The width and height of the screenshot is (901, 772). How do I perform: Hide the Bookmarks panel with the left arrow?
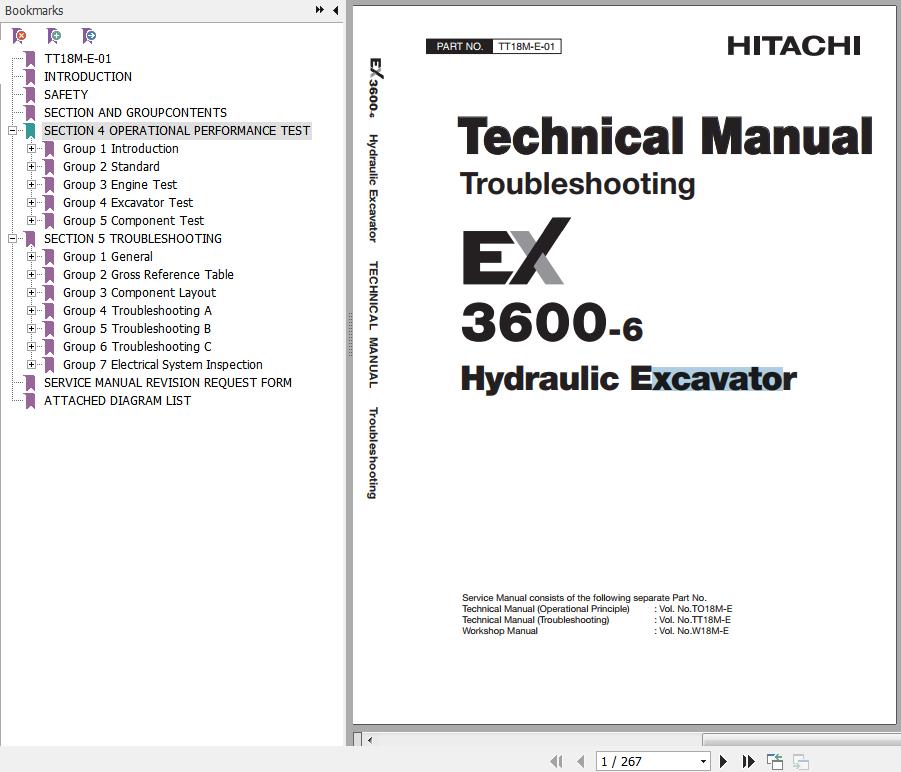[x=335, y=10]
